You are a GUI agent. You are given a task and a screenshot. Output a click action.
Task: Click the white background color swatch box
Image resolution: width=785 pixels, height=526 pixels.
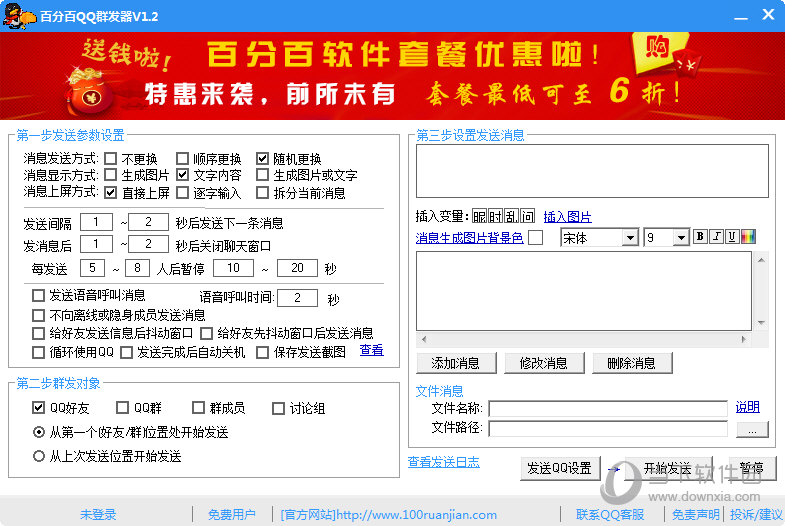pos(535,237)
